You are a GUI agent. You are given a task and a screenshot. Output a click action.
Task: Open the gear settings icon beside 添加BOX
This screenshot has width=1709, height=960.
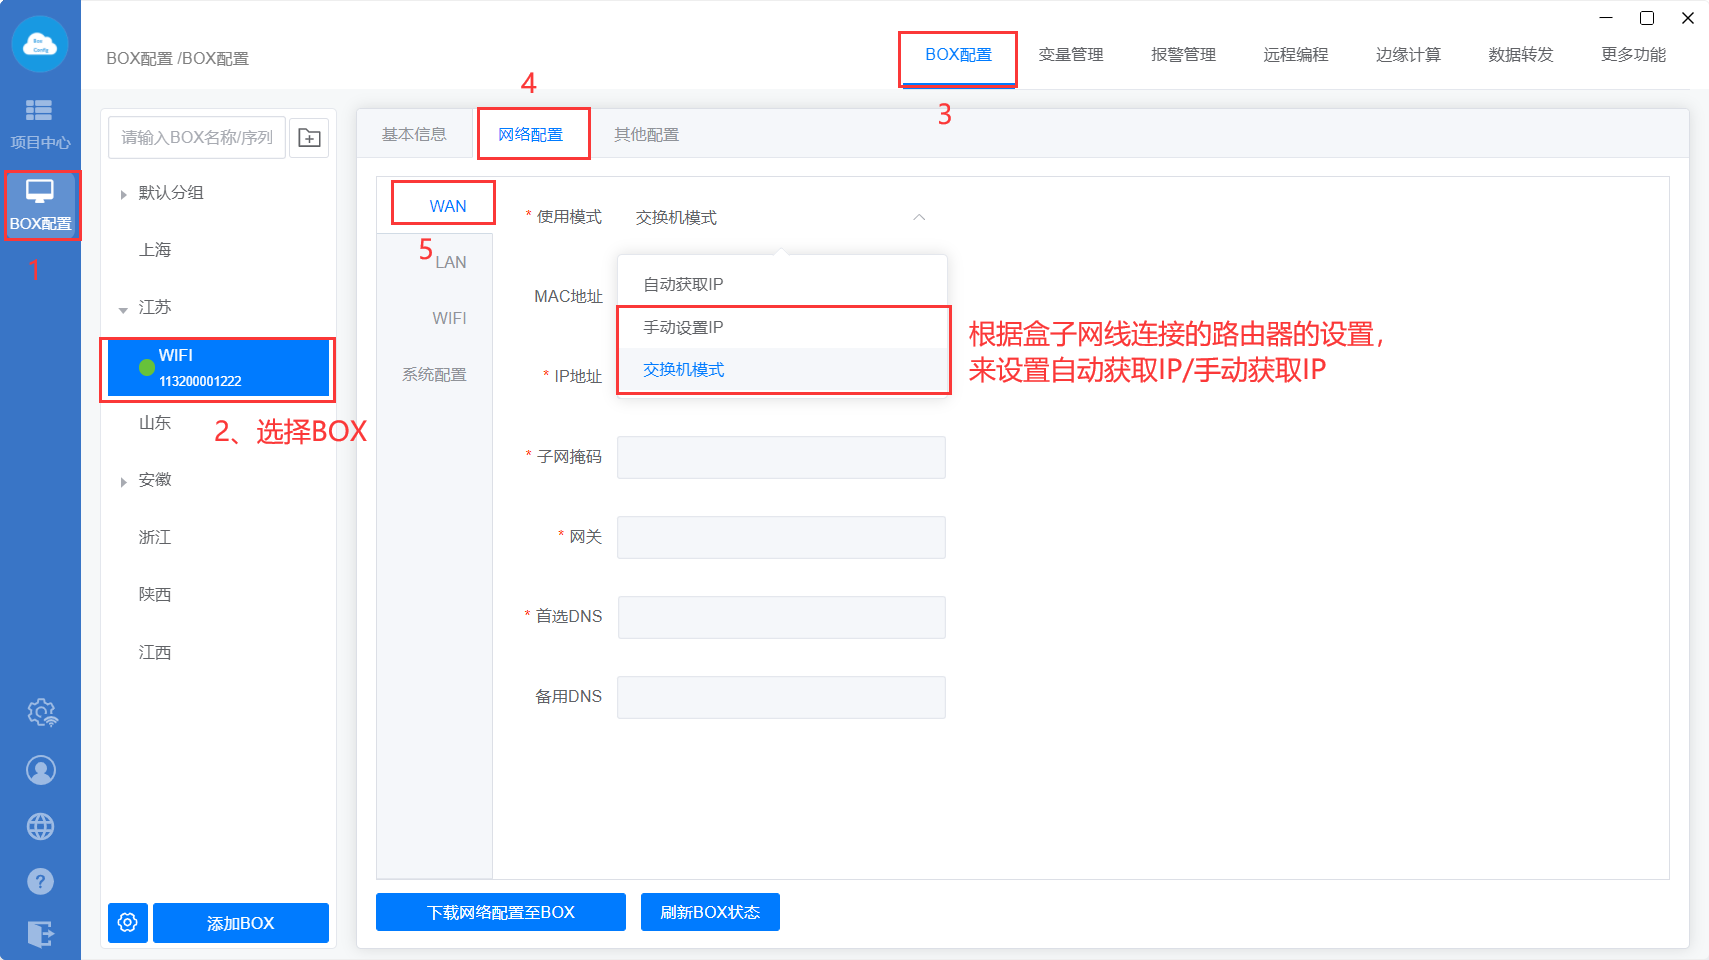tap(128, 922)
